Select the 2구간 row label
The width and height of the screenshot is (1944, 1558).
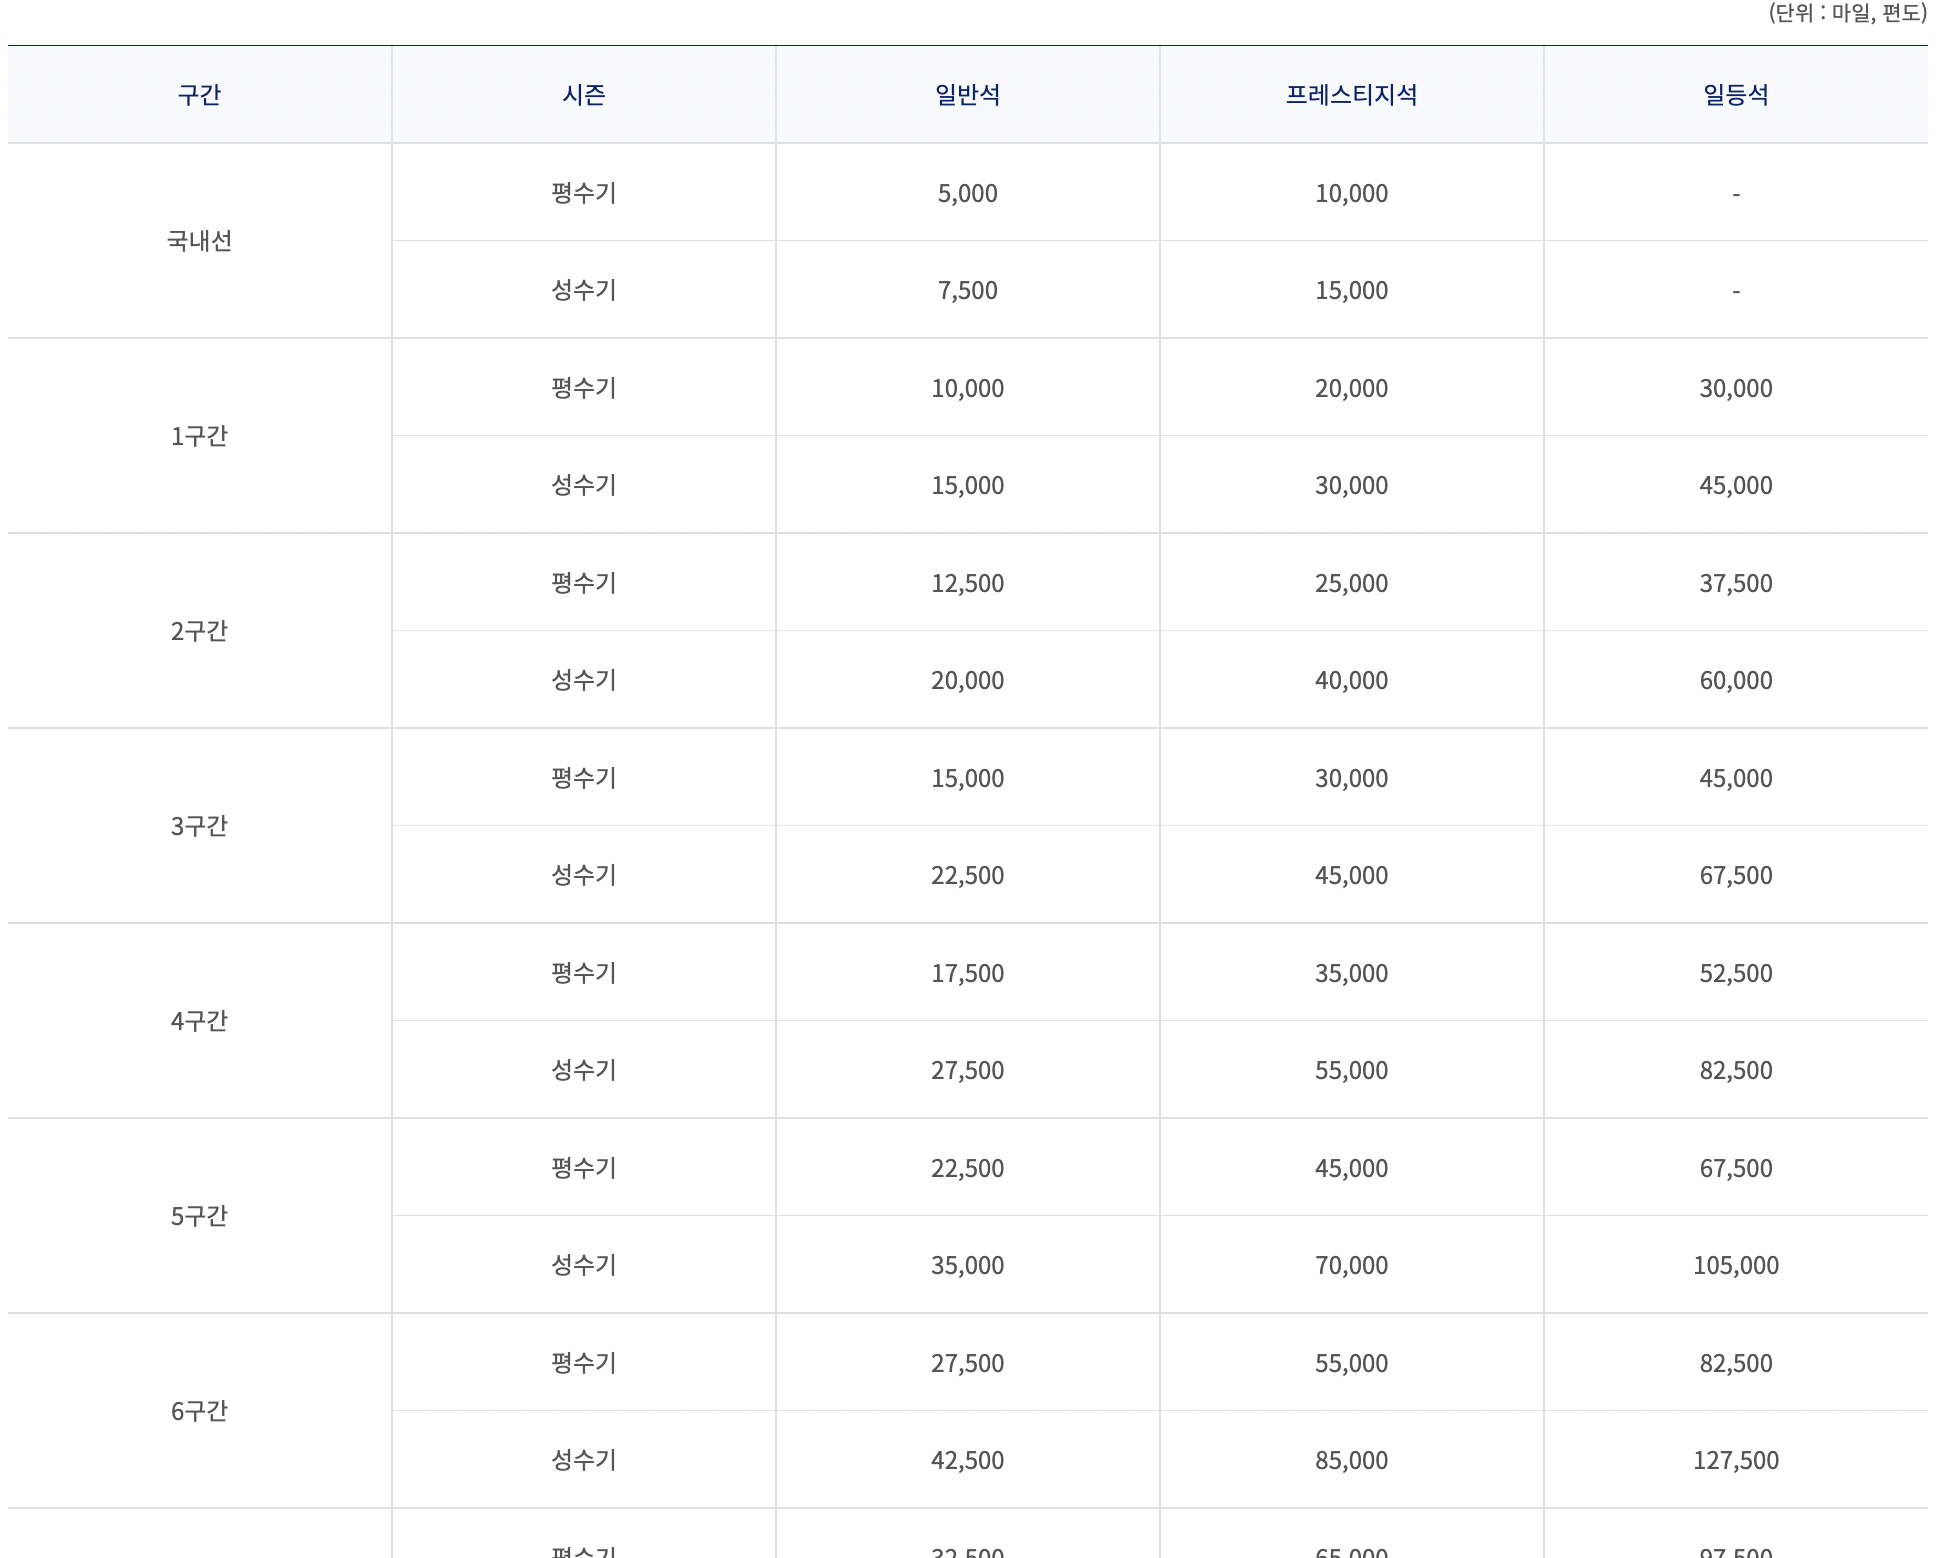[199, 631]
